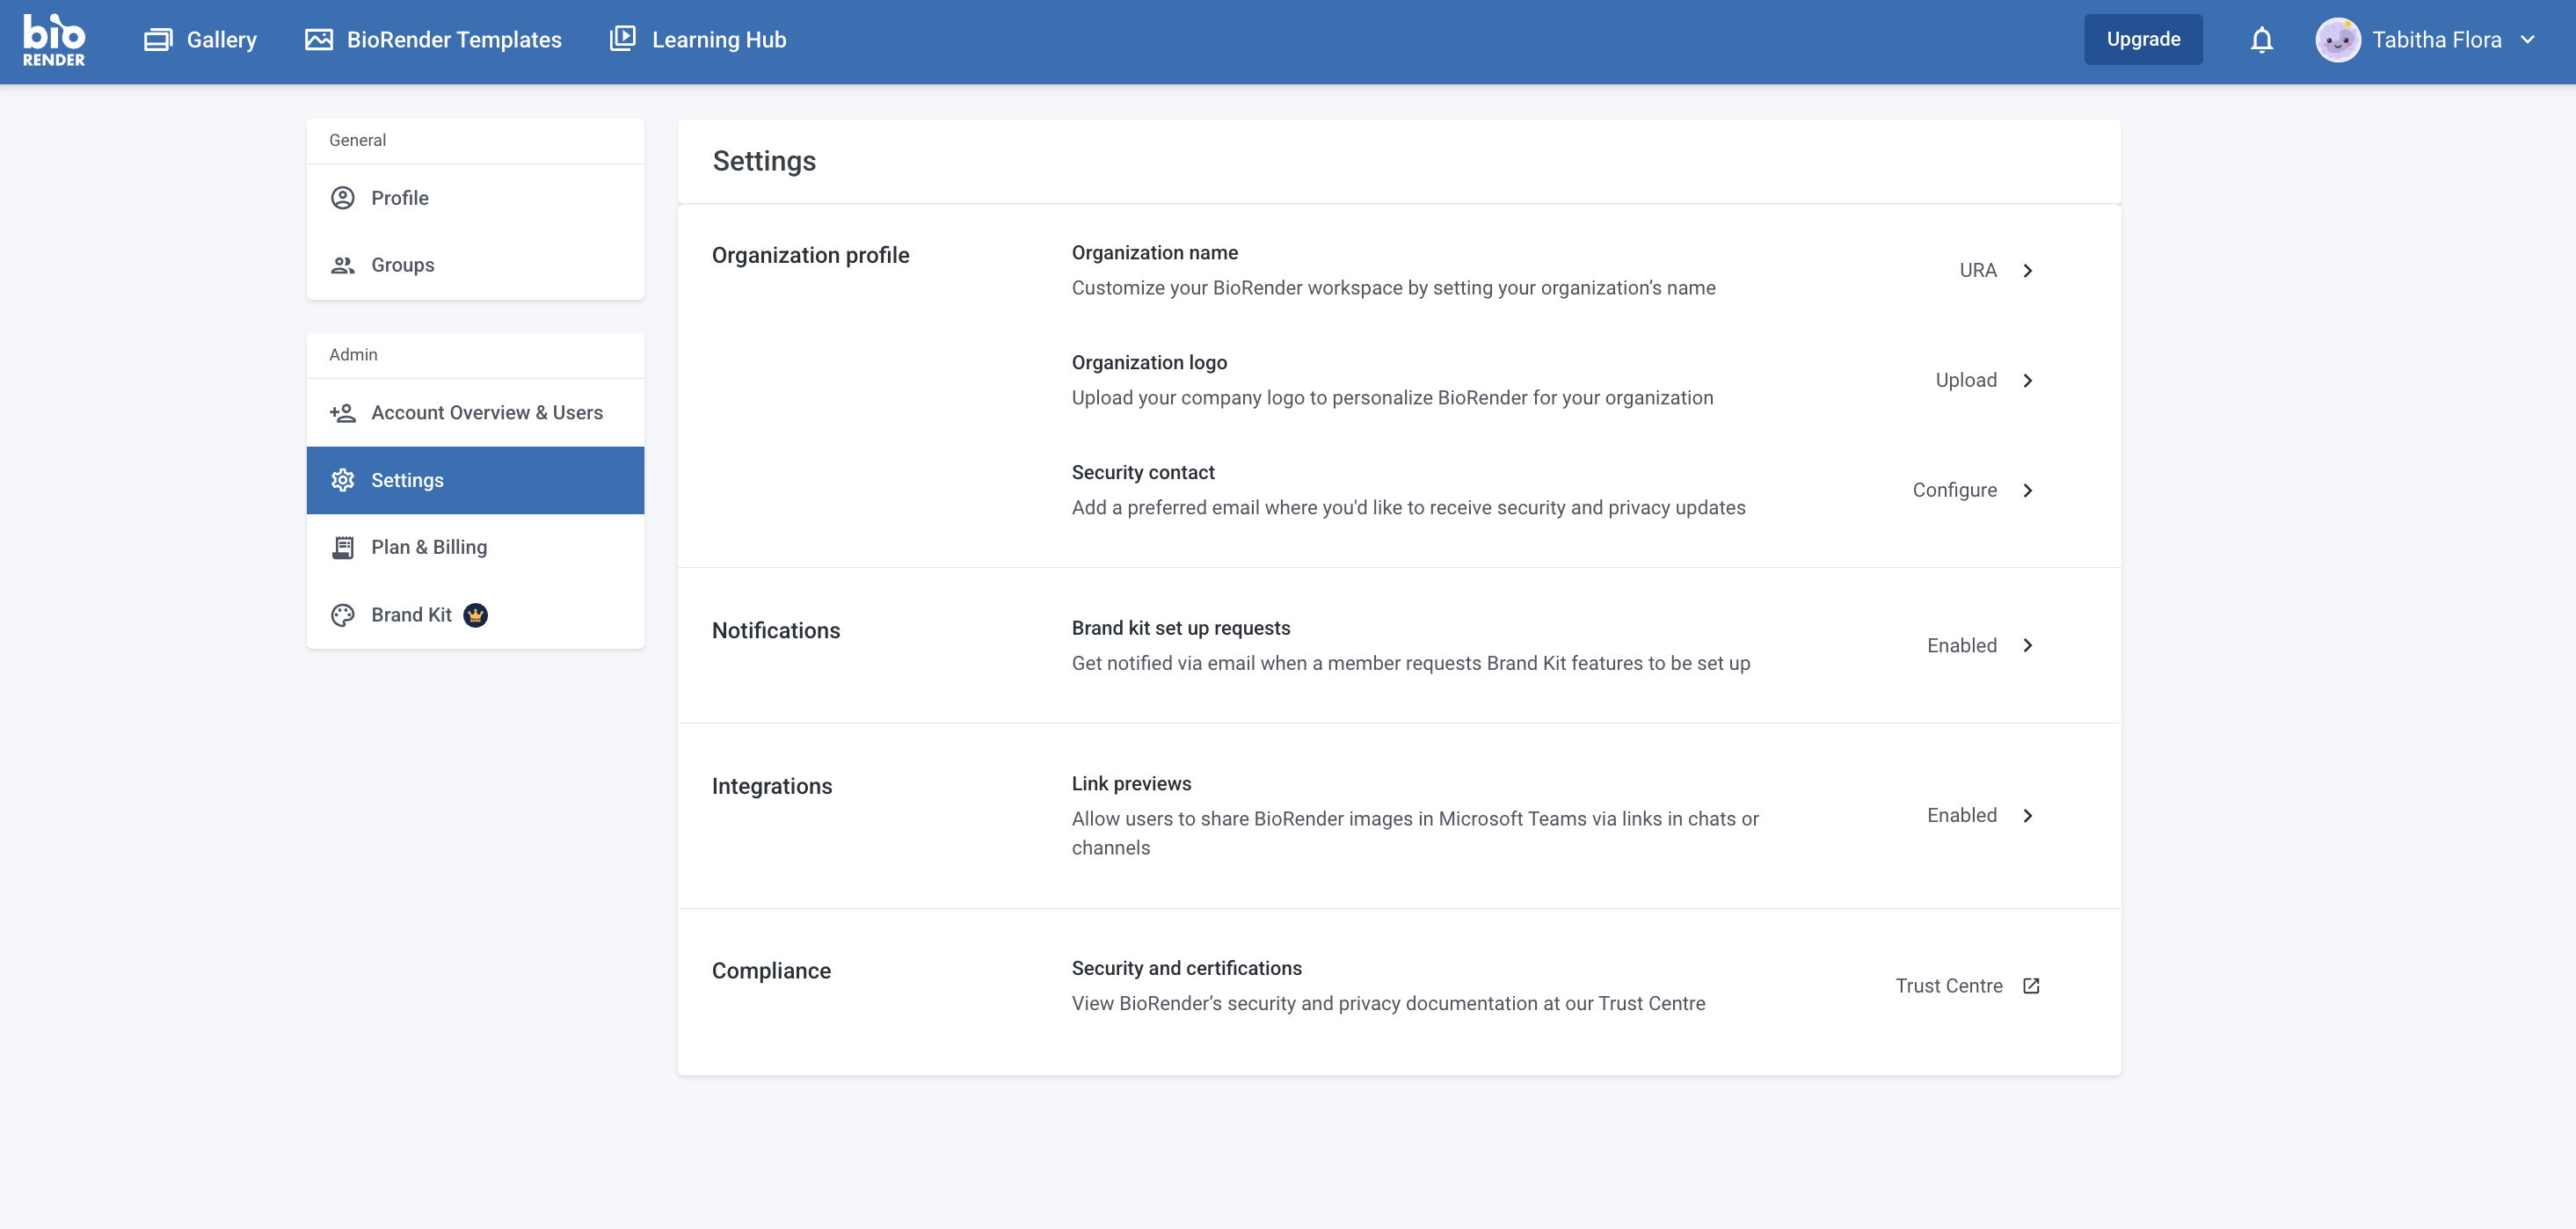Click Configure for security contact
The image size is (2576, 1229).
point(1954,491)
